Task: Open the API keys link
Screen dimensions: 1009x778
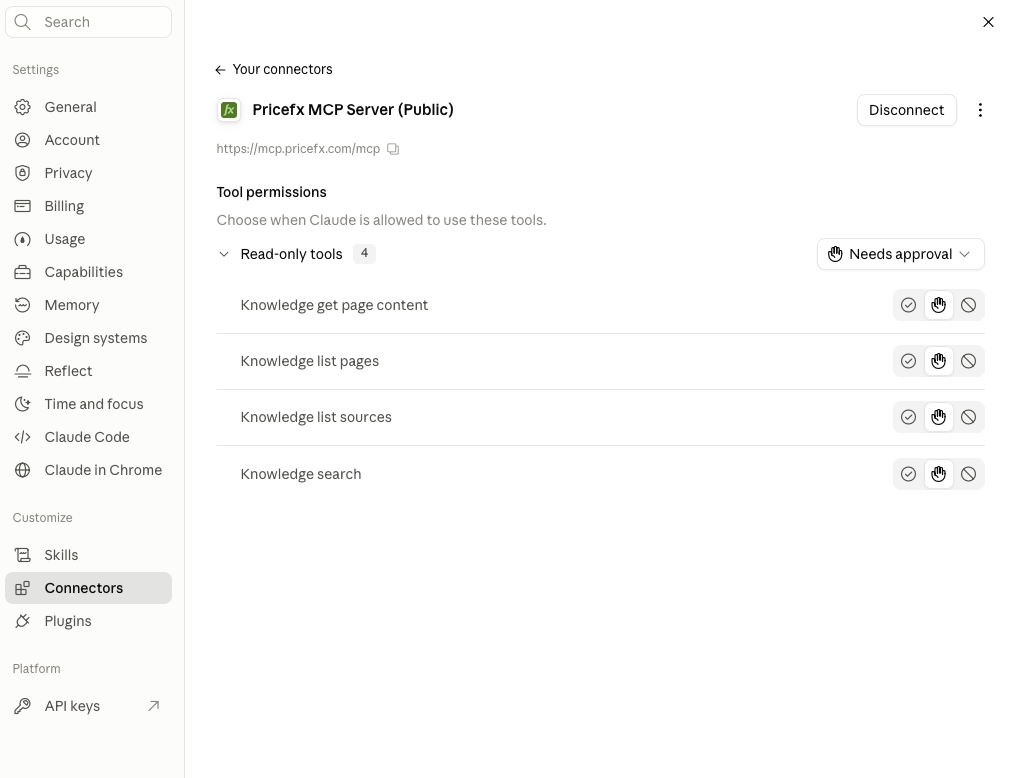Action: [x=89, y=706]
